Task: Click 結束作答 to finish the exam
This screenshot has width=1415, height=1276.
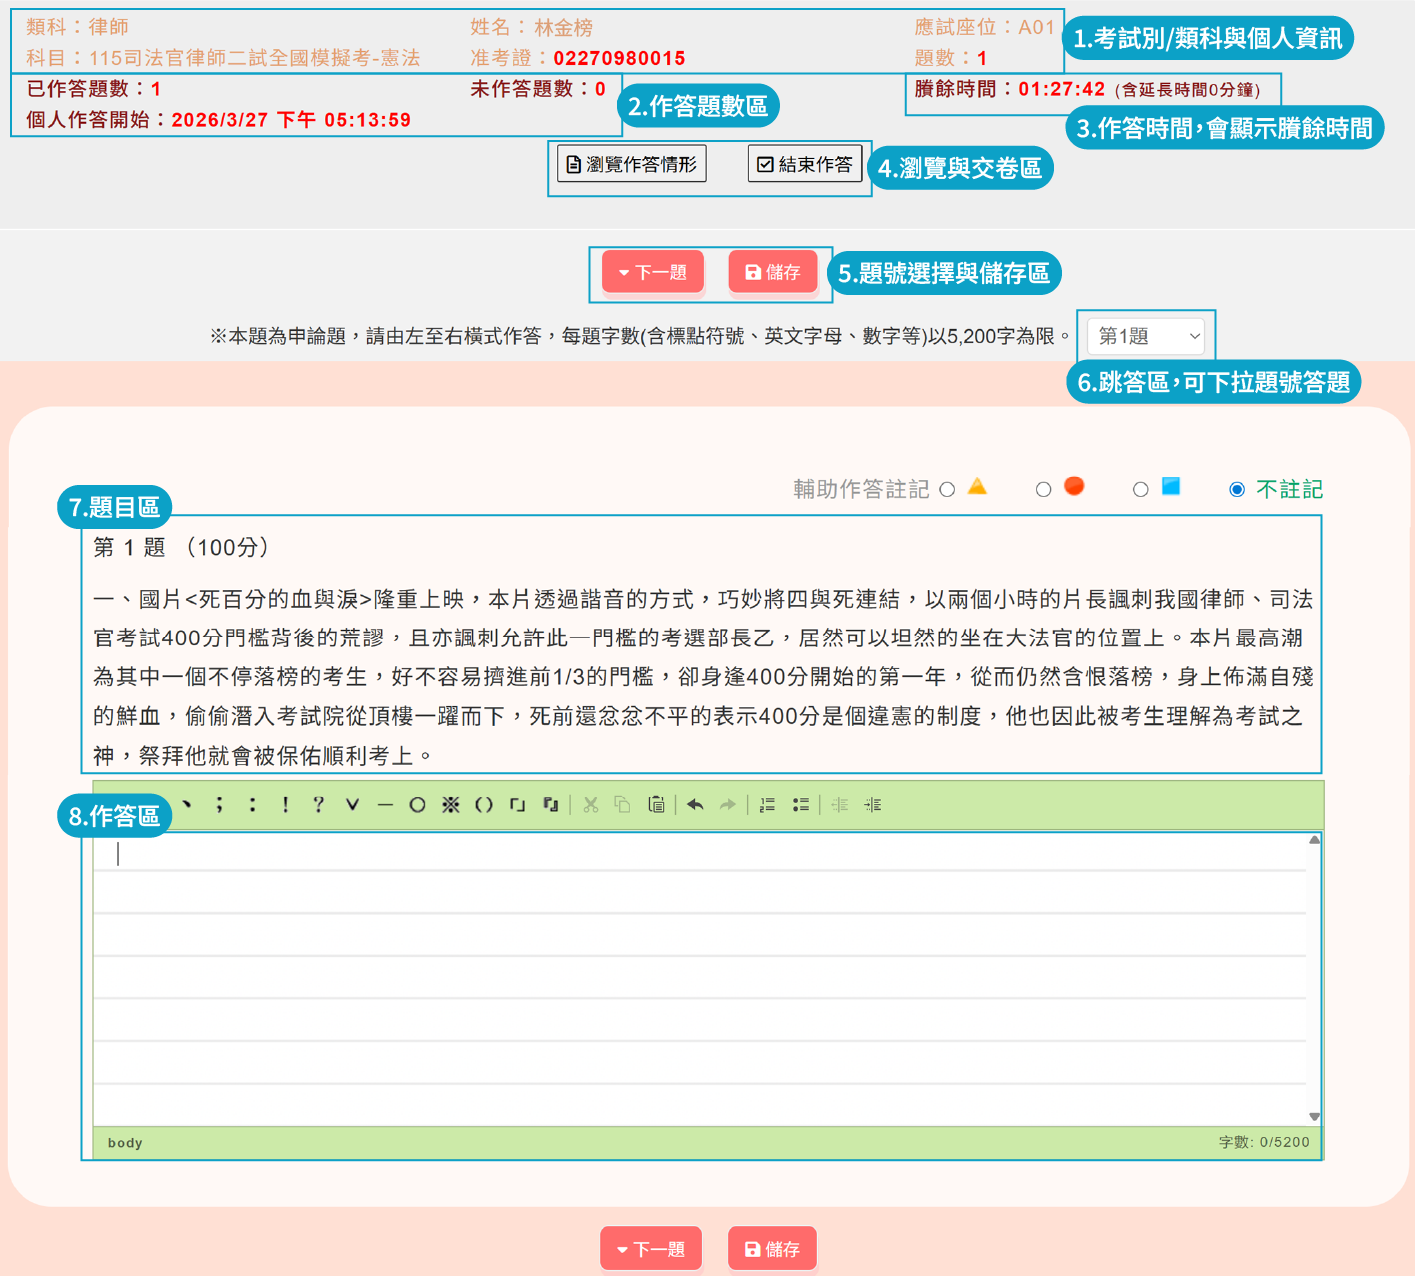Action: 805,164
